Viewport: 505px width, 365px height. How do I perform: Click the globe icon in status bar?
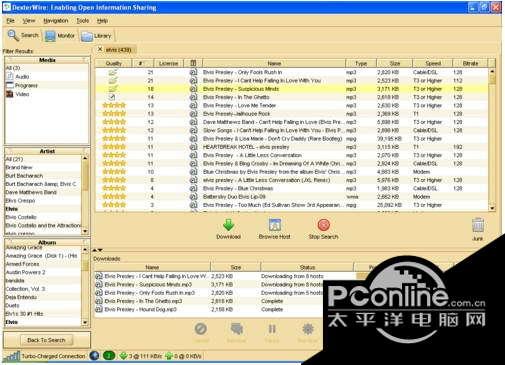click(94, 356)
